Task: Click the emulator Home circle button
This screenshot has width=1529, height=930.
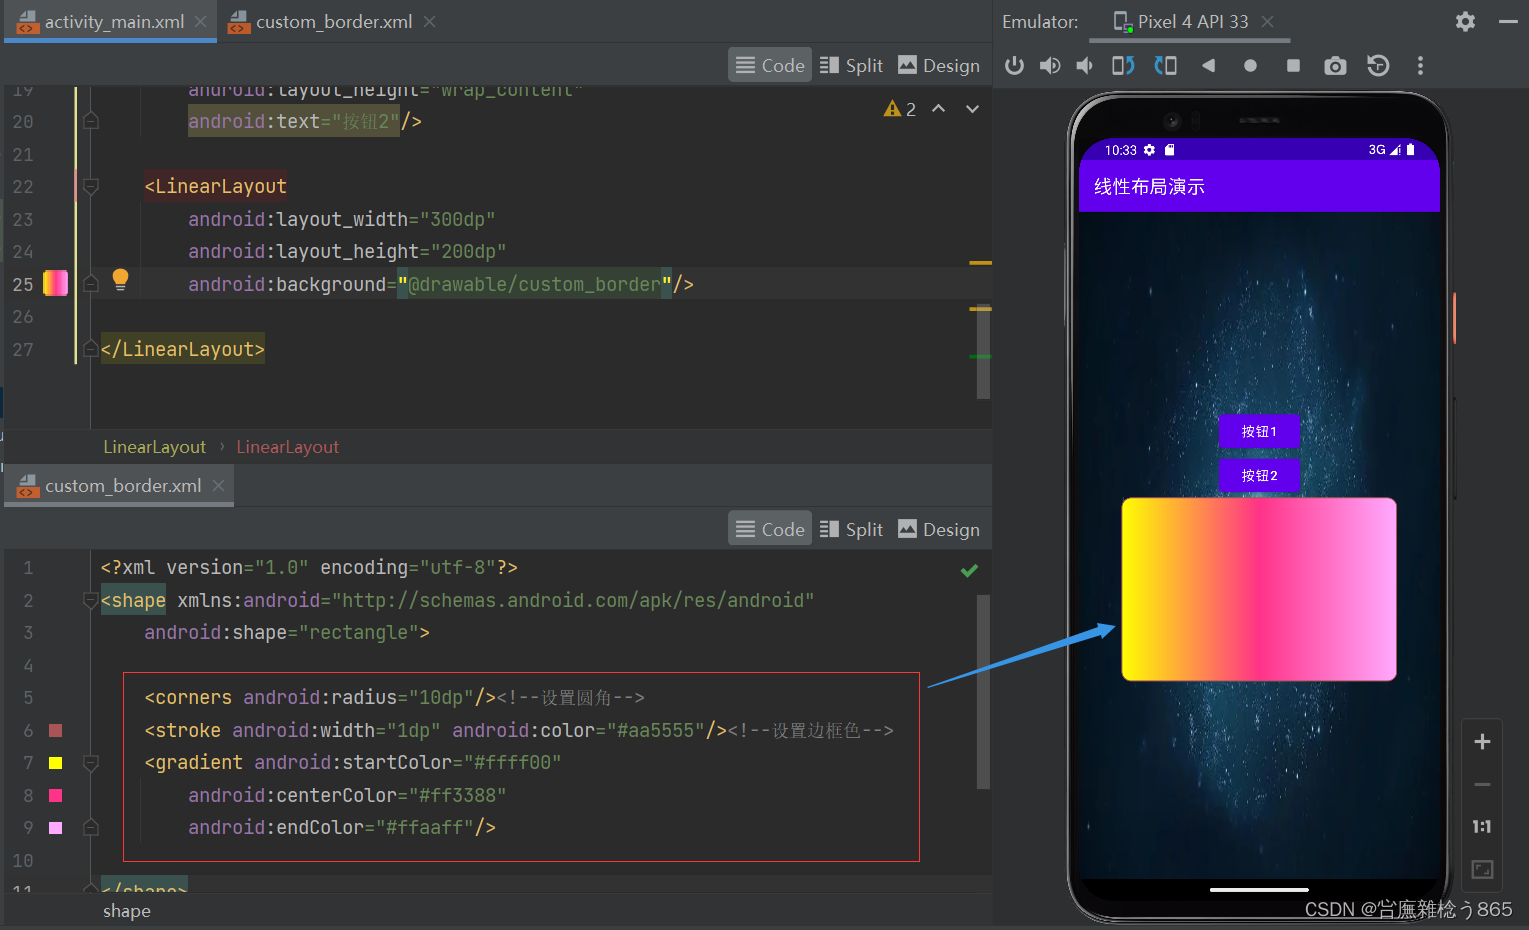Action: click(1250, 65)
